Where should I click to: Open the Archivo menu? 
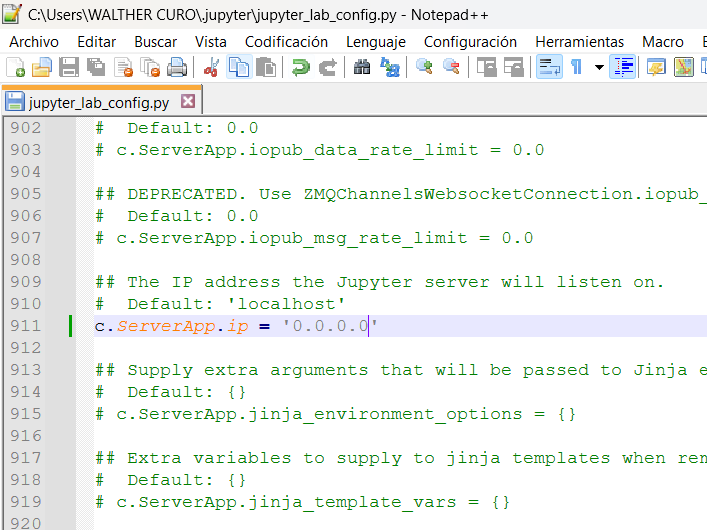34,42
